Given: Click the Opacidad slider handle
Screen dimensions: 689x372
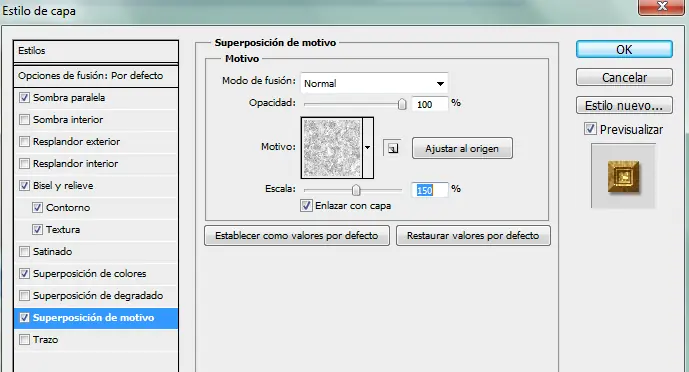Looking at the screenshot, I should coord(402,104).
